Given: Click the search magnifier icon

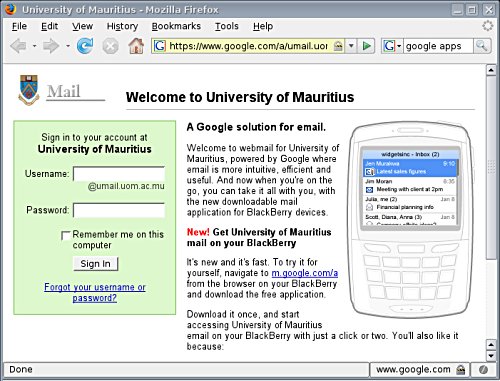Looking at the screenshot, I should 482,46.
